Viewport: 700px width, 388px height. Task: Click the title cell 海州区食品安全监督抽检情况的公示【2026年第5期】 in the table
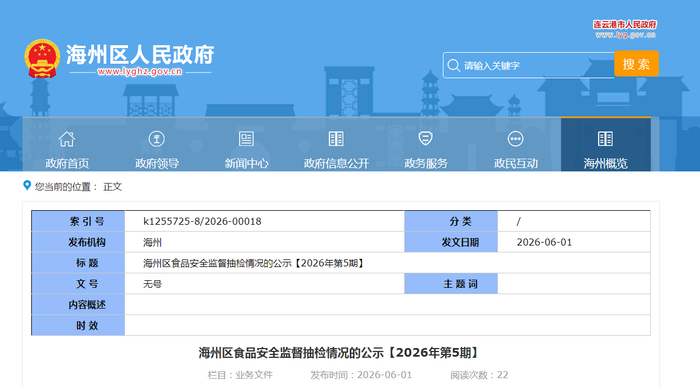(x=254, y=263)
